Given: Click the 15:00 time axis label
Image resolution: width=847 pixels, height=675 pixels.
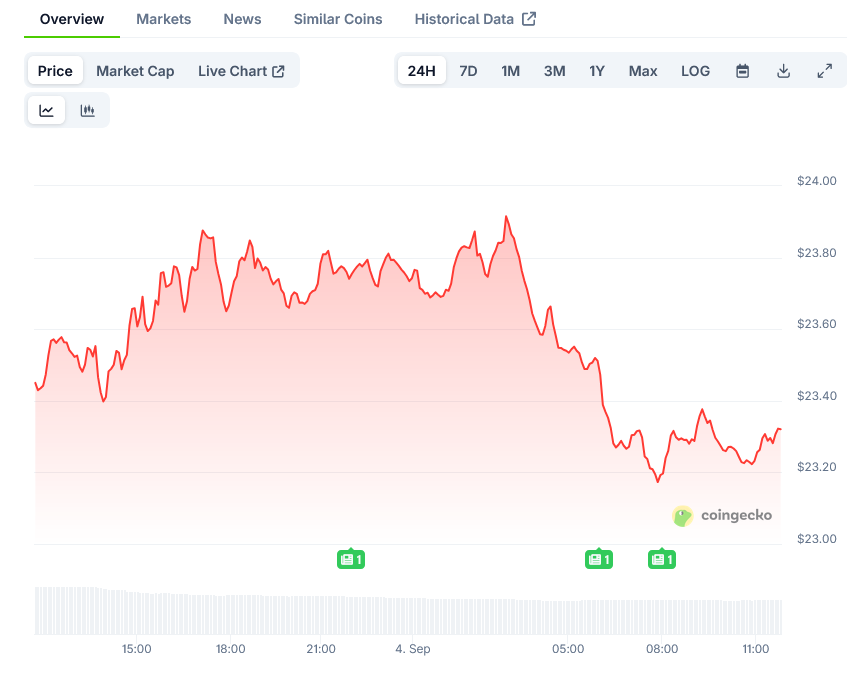Looking at the screenshot, I should [x=137, y=649].
